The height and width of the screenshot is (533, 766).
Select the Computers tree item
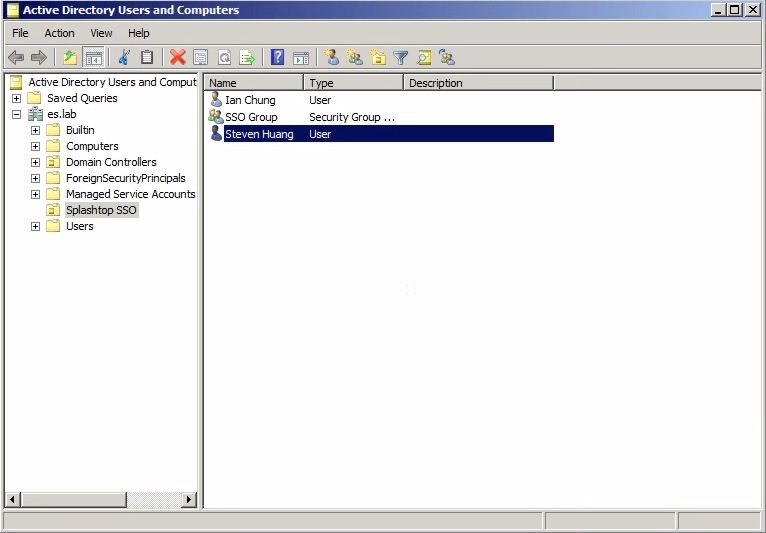click(92, 146)
